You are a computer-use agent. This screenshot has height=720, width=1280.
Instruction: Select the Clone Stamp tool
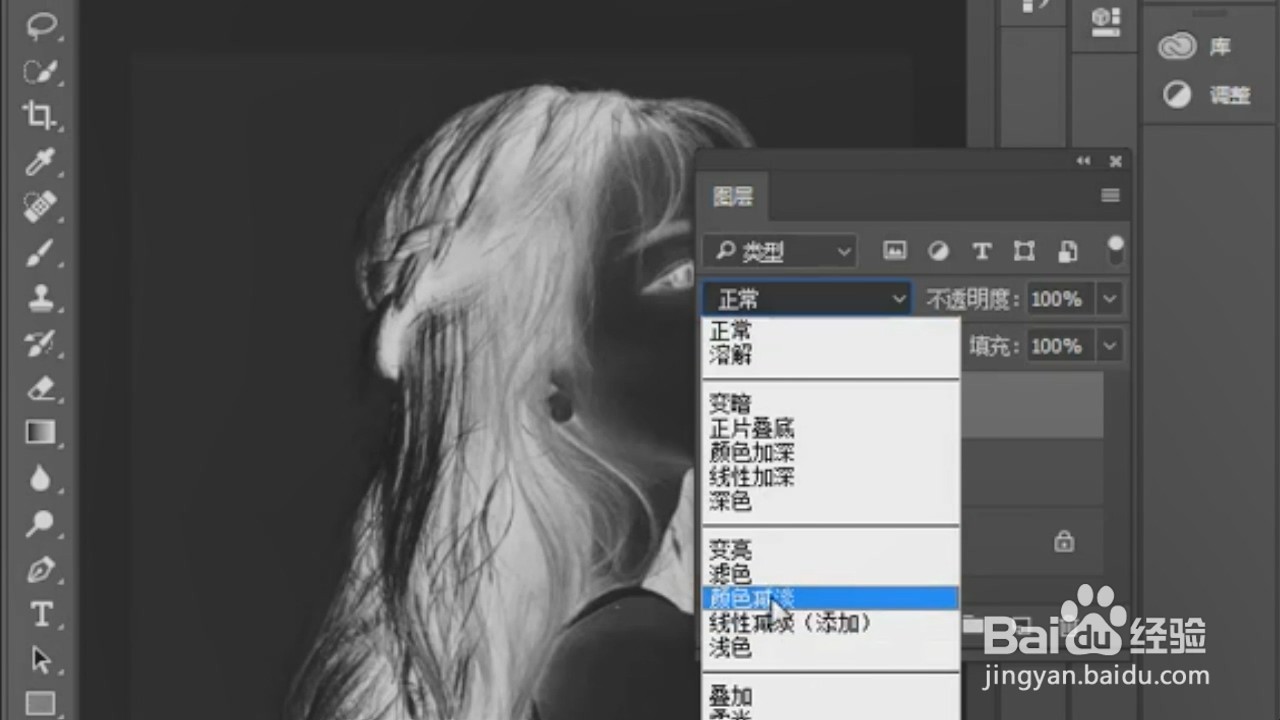[40, 296]
